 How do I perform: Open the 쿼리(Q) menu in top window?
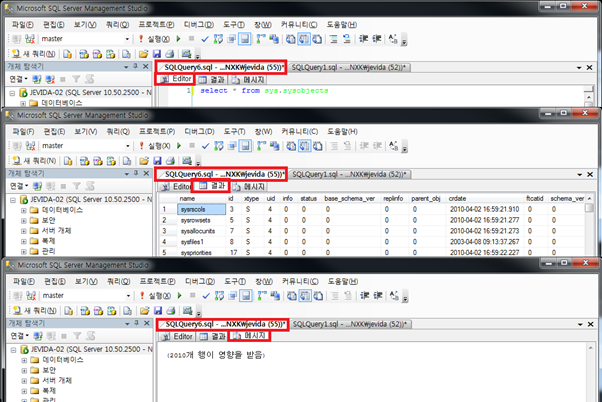pyautogui.click(x=117, y=25)
